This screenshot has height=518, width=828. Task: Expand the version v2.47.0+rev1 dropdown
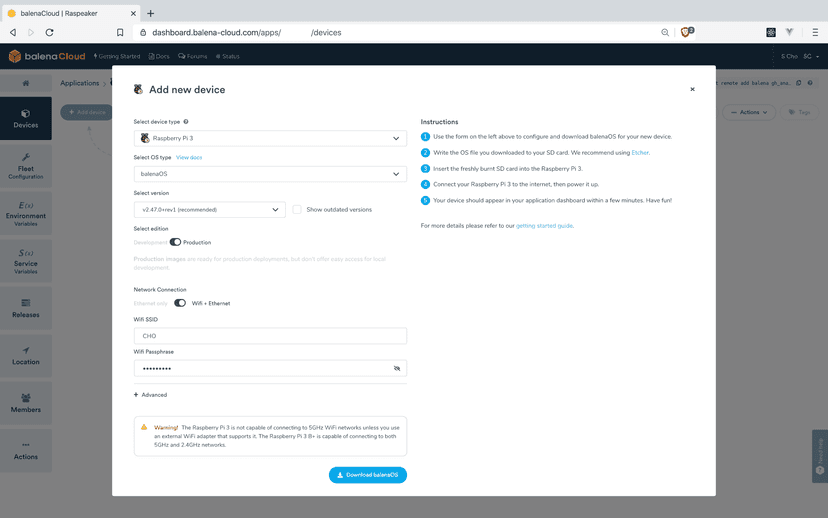point(210,210)
